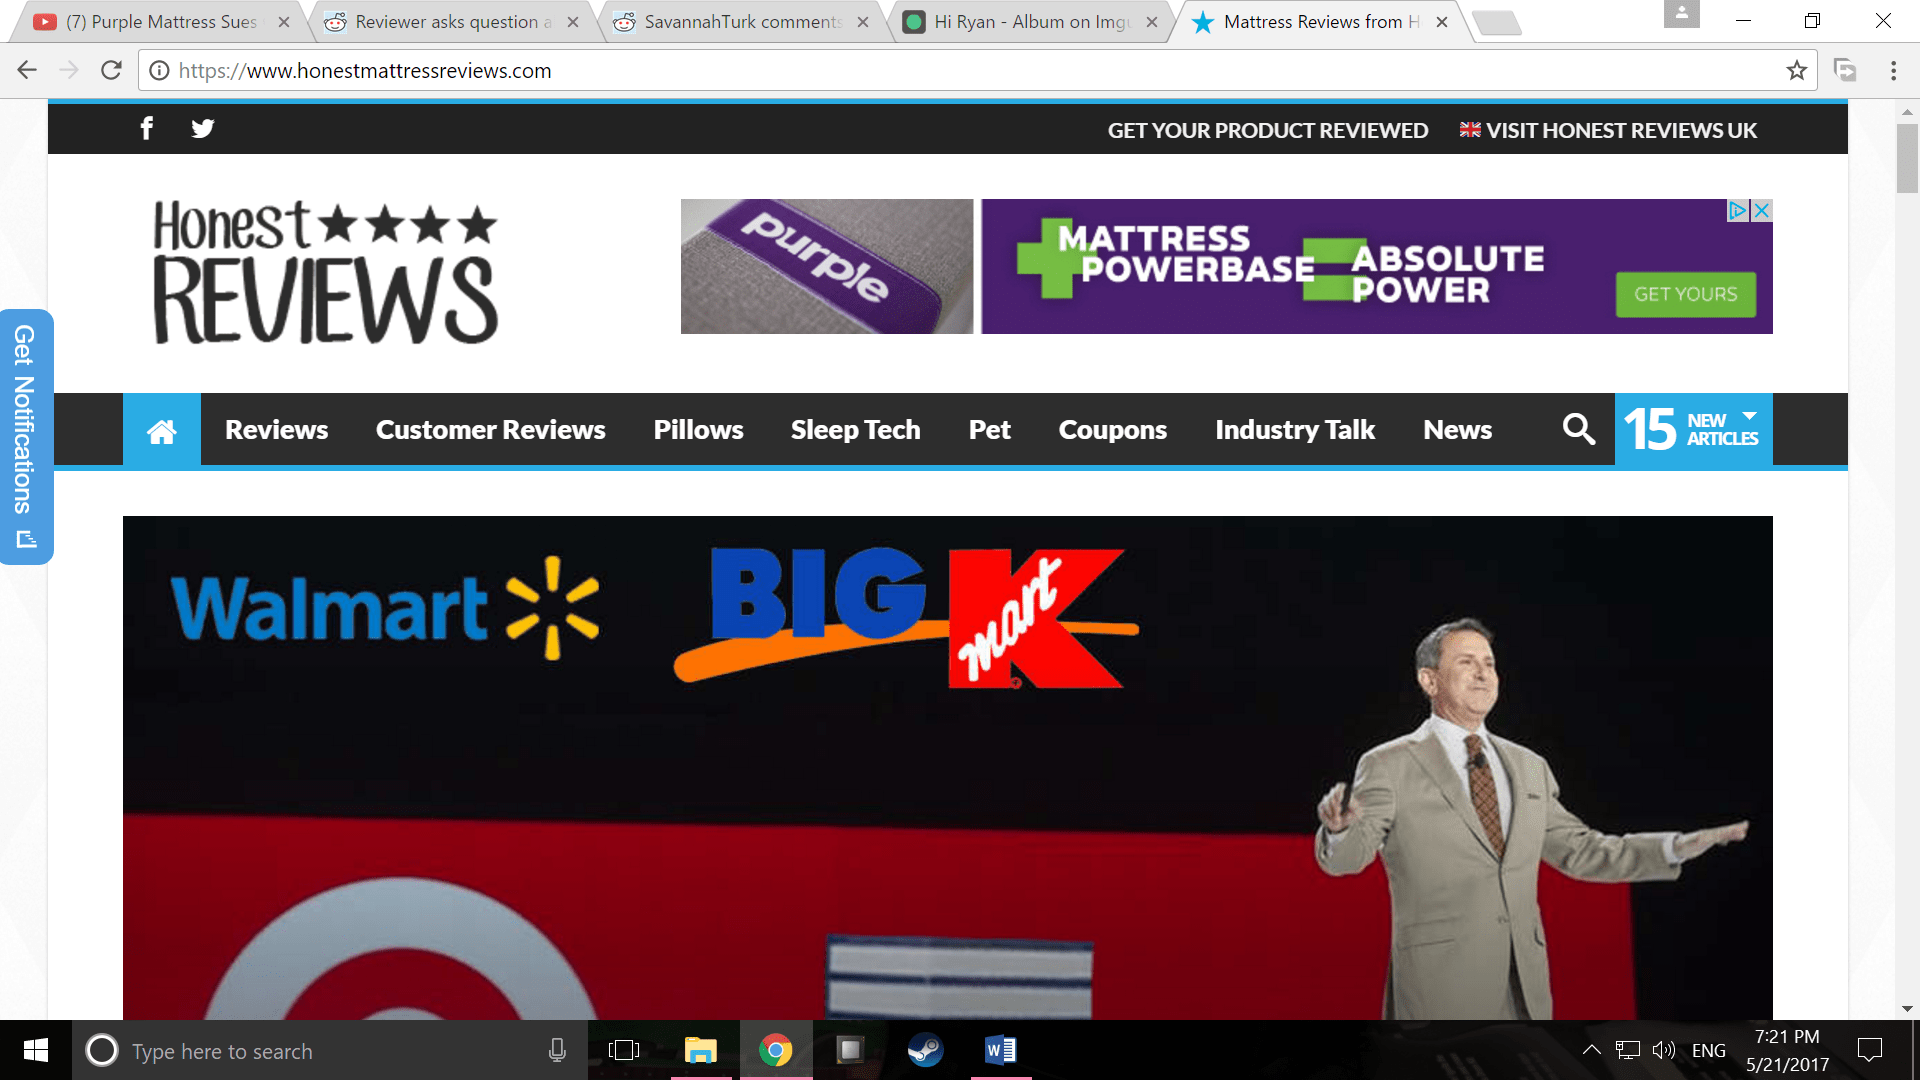Open Chrome's three-dot menu
Screen dimensions: 1920x1080
coord(1892,70)
